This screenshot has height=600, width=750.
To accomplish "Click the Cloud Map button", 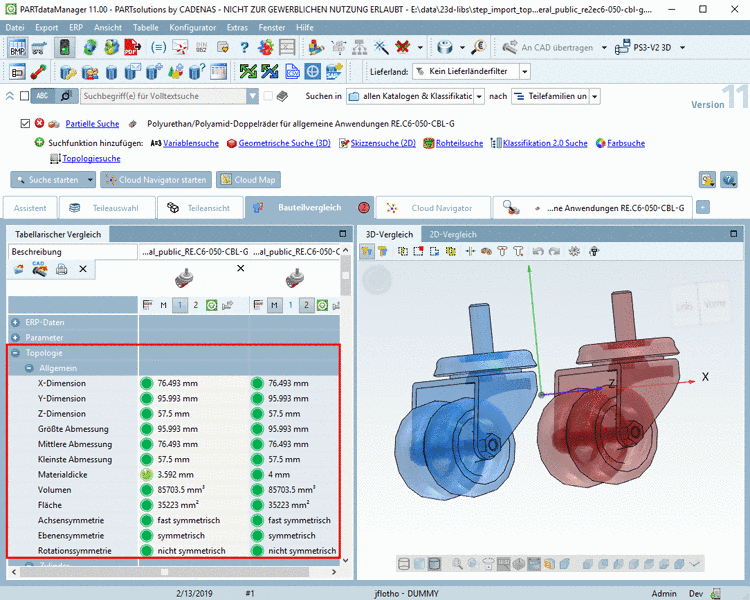I will click(x=249, y=180).
